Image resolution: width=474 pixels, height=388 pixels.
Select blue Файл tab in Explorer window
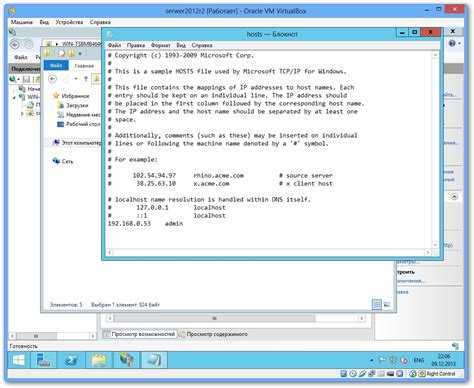coord(56,65)
